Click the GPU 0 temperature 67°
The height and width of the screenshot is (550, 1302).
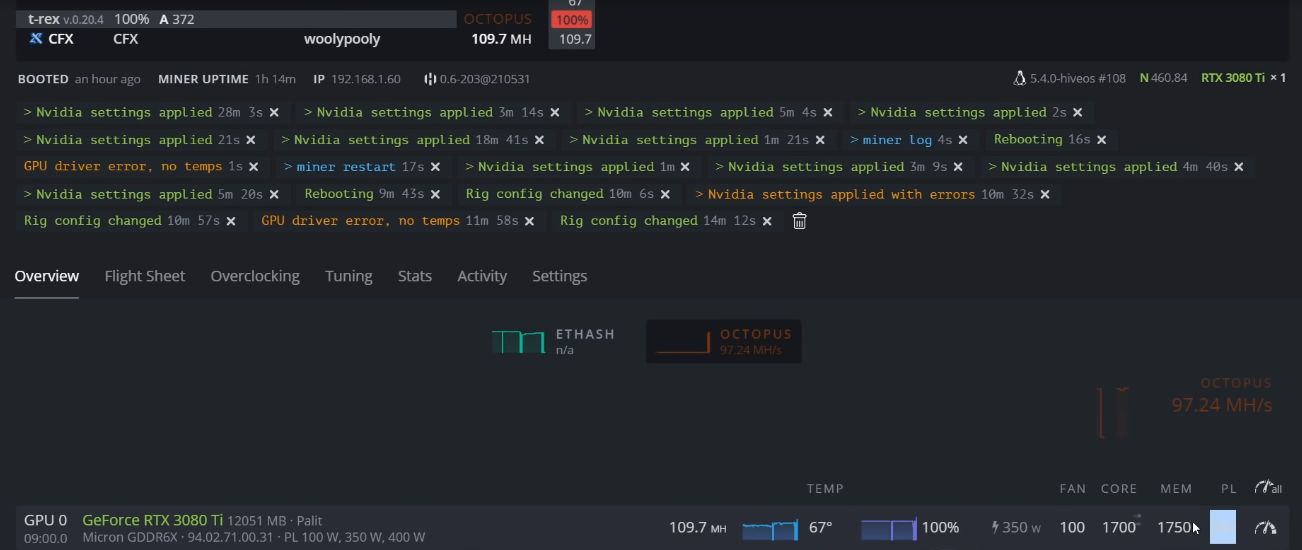tap(821, 527)
